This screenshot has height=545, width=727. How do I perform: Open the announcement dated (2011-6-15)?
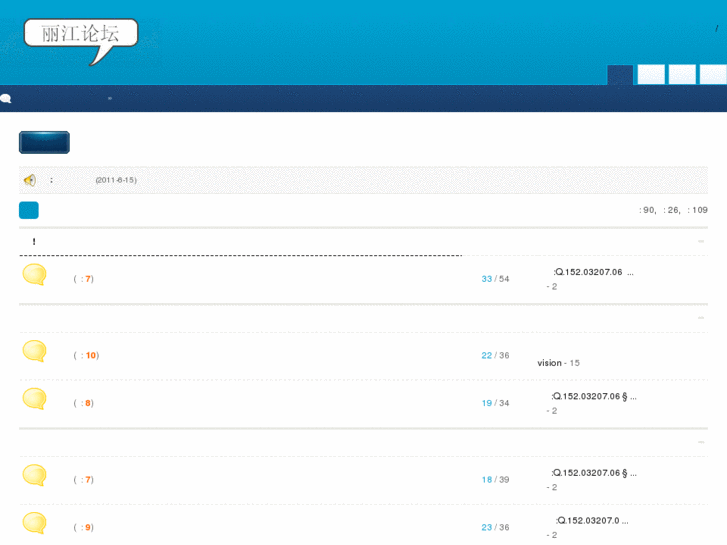(x=116, y=180)
